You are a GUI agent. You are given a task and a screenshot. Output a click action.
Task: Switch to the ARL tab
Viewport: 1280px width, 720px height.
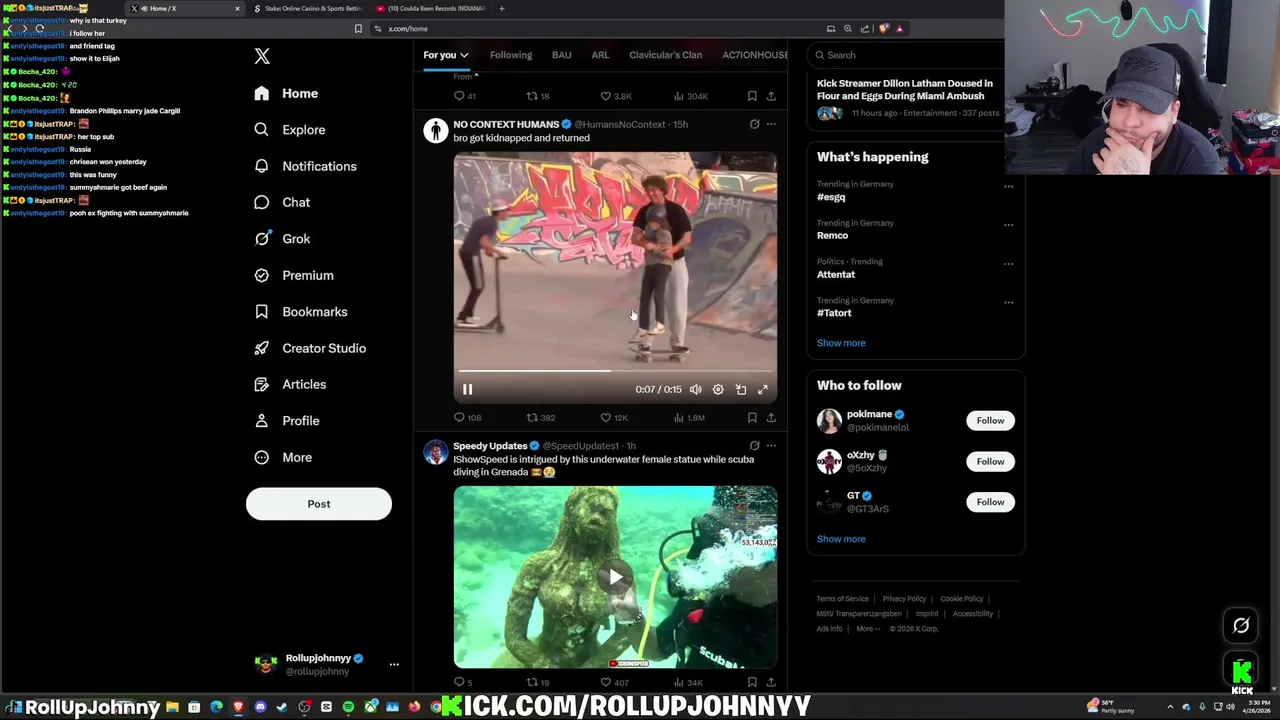pos(600,55)
